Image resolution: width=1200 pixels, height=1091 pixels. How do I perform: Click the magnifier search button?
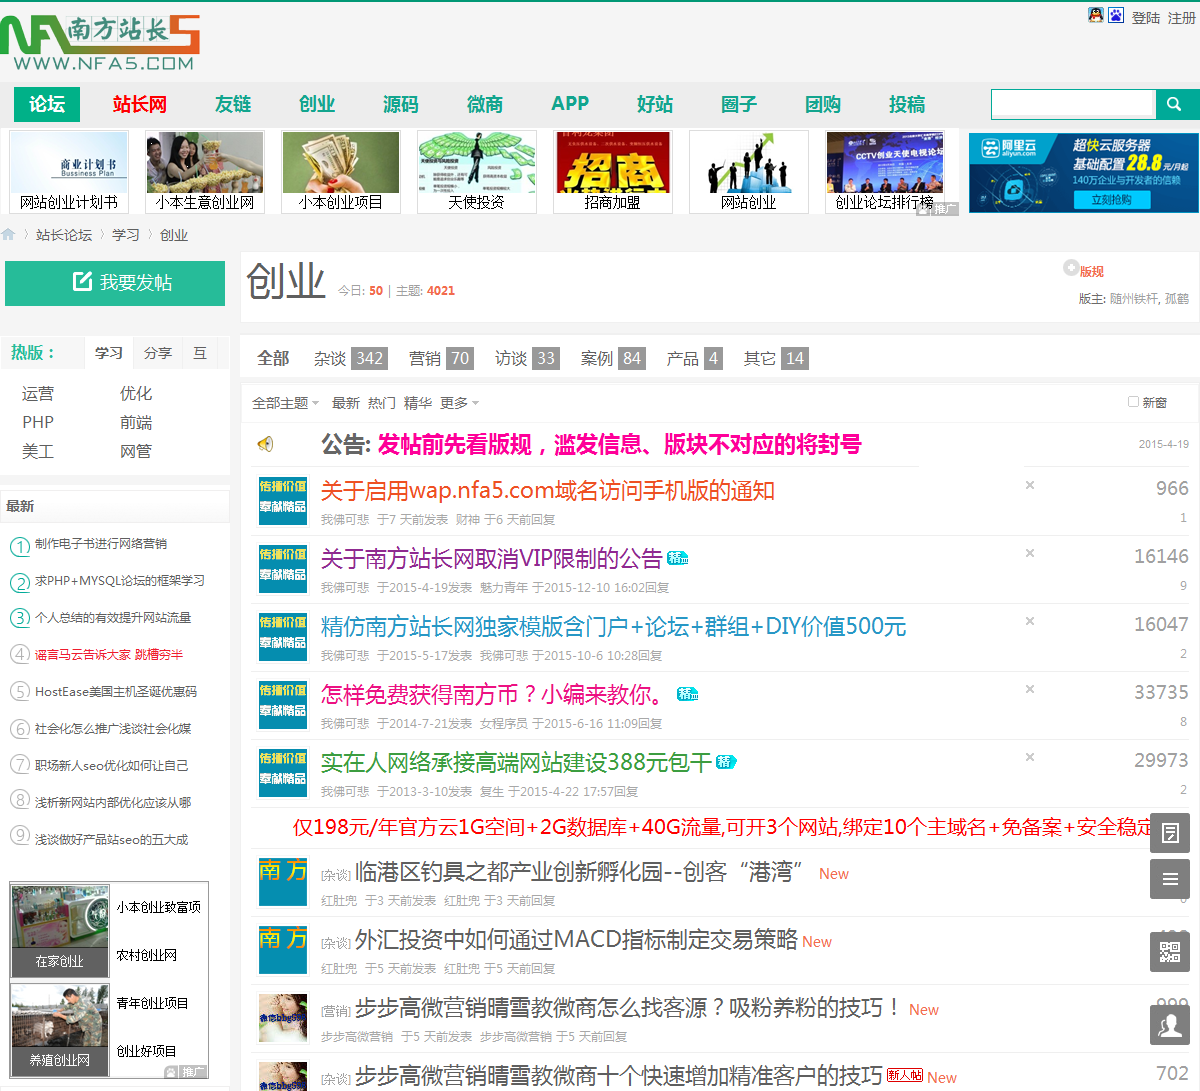(1174, 104)
